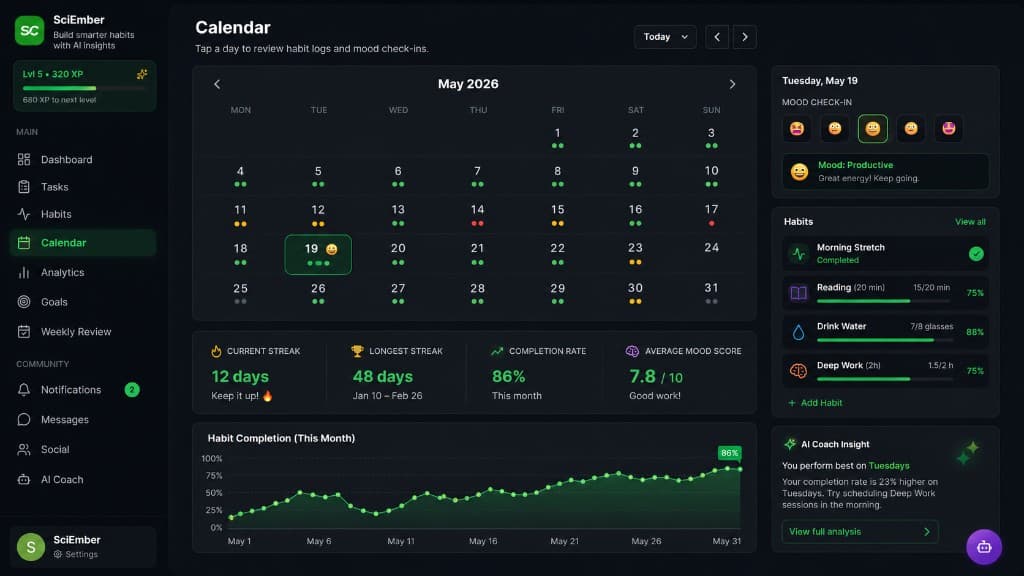Open Tasks in the sidebar
1024x576 pixels.
(x=83, y=187)
